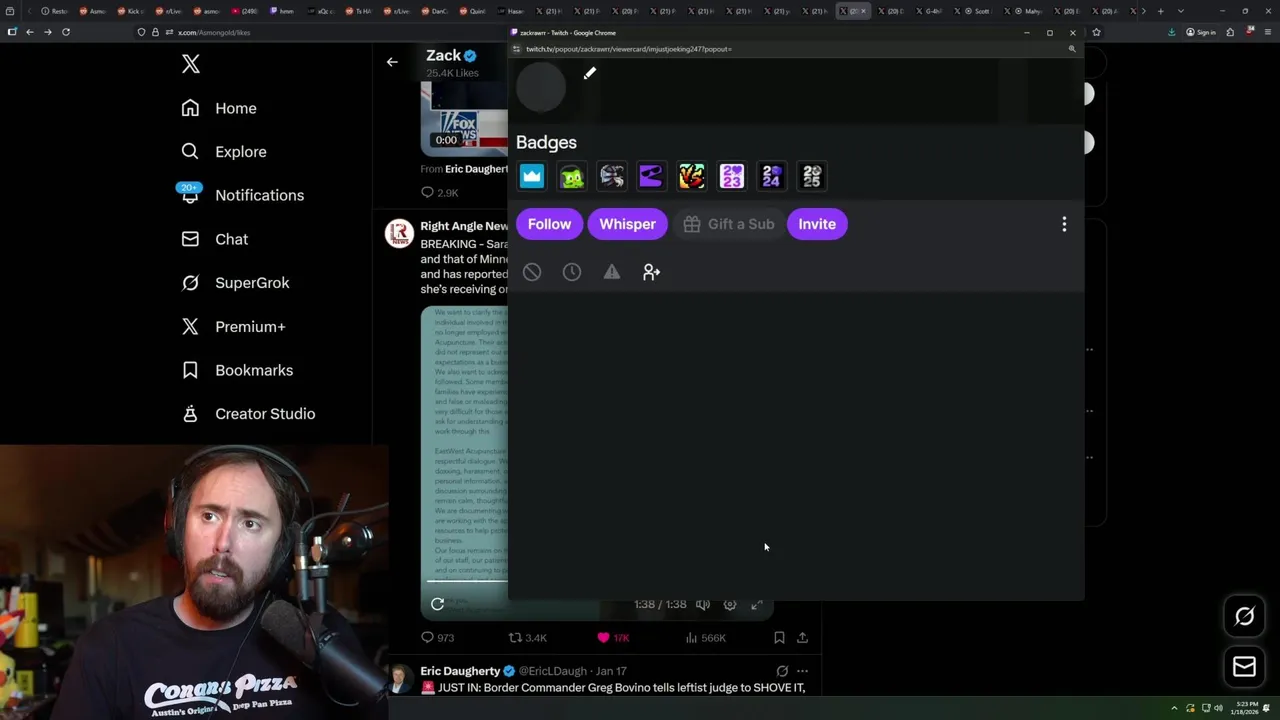The image size is (1280, 720).
Task: Open video settings gear icon
Action: (730, 604)
